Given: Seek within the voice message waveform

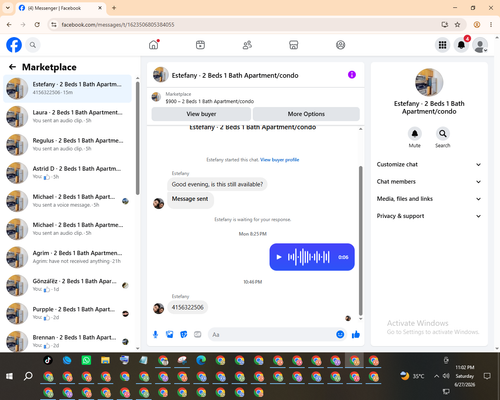Looking at the screenshot, I should coord(309,257).
